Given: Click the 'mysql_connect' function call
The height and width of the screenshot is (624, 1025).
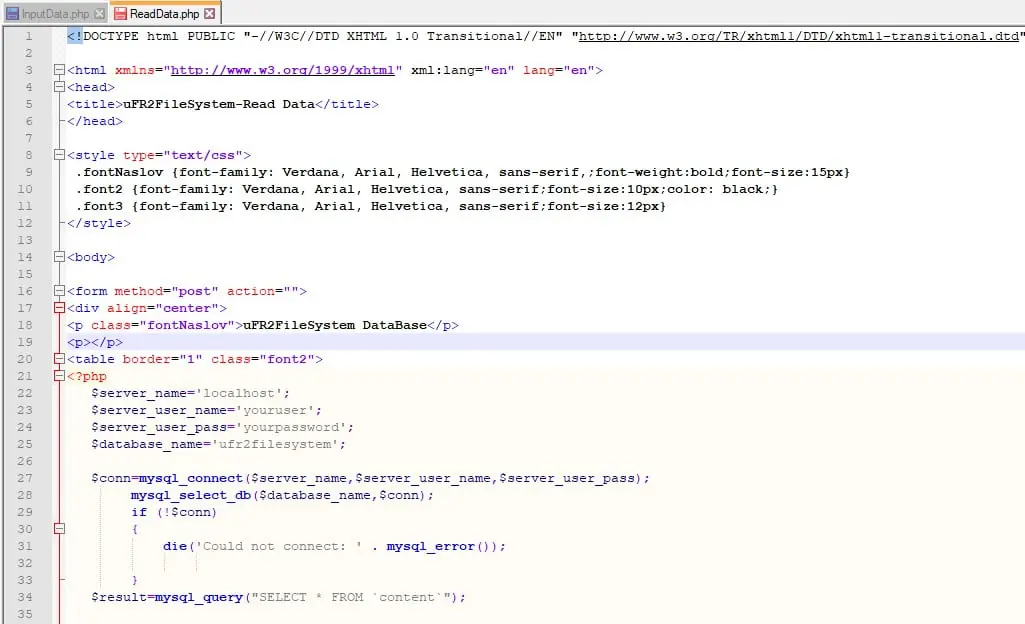Looking at the screenshot, I should pos(191,478).
